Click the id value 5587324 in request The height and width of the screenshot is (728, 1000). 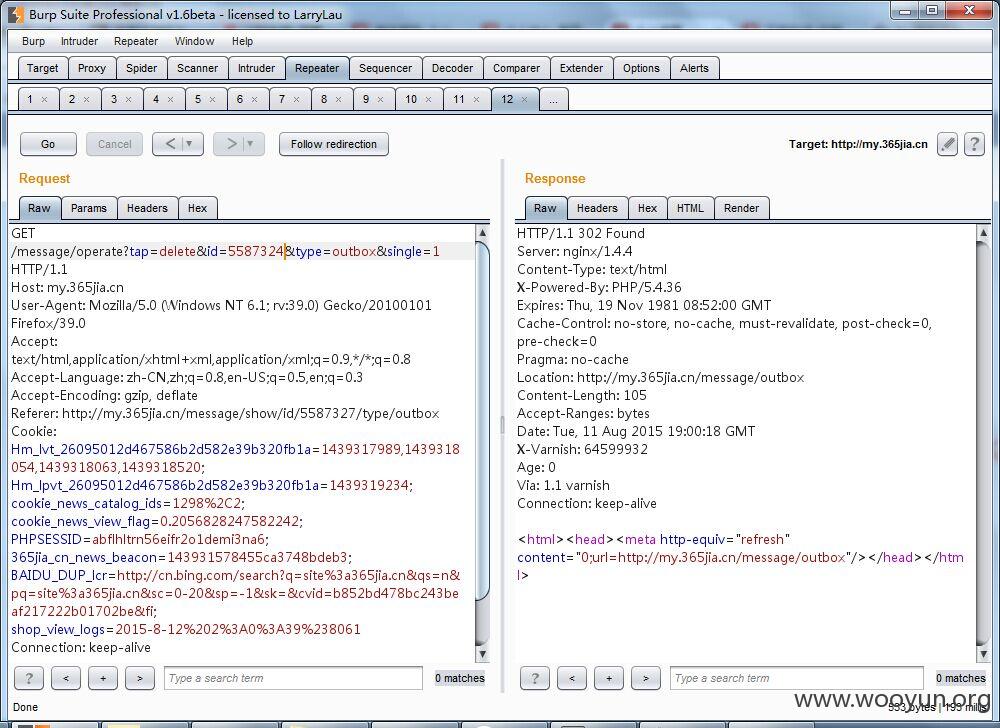[256, 251]
